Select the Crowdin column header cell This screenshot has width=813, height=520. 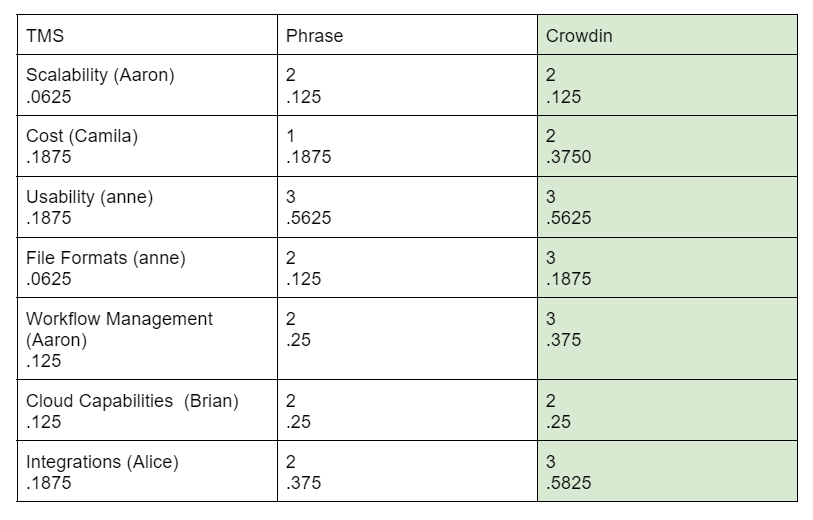[x=667, y=36]
